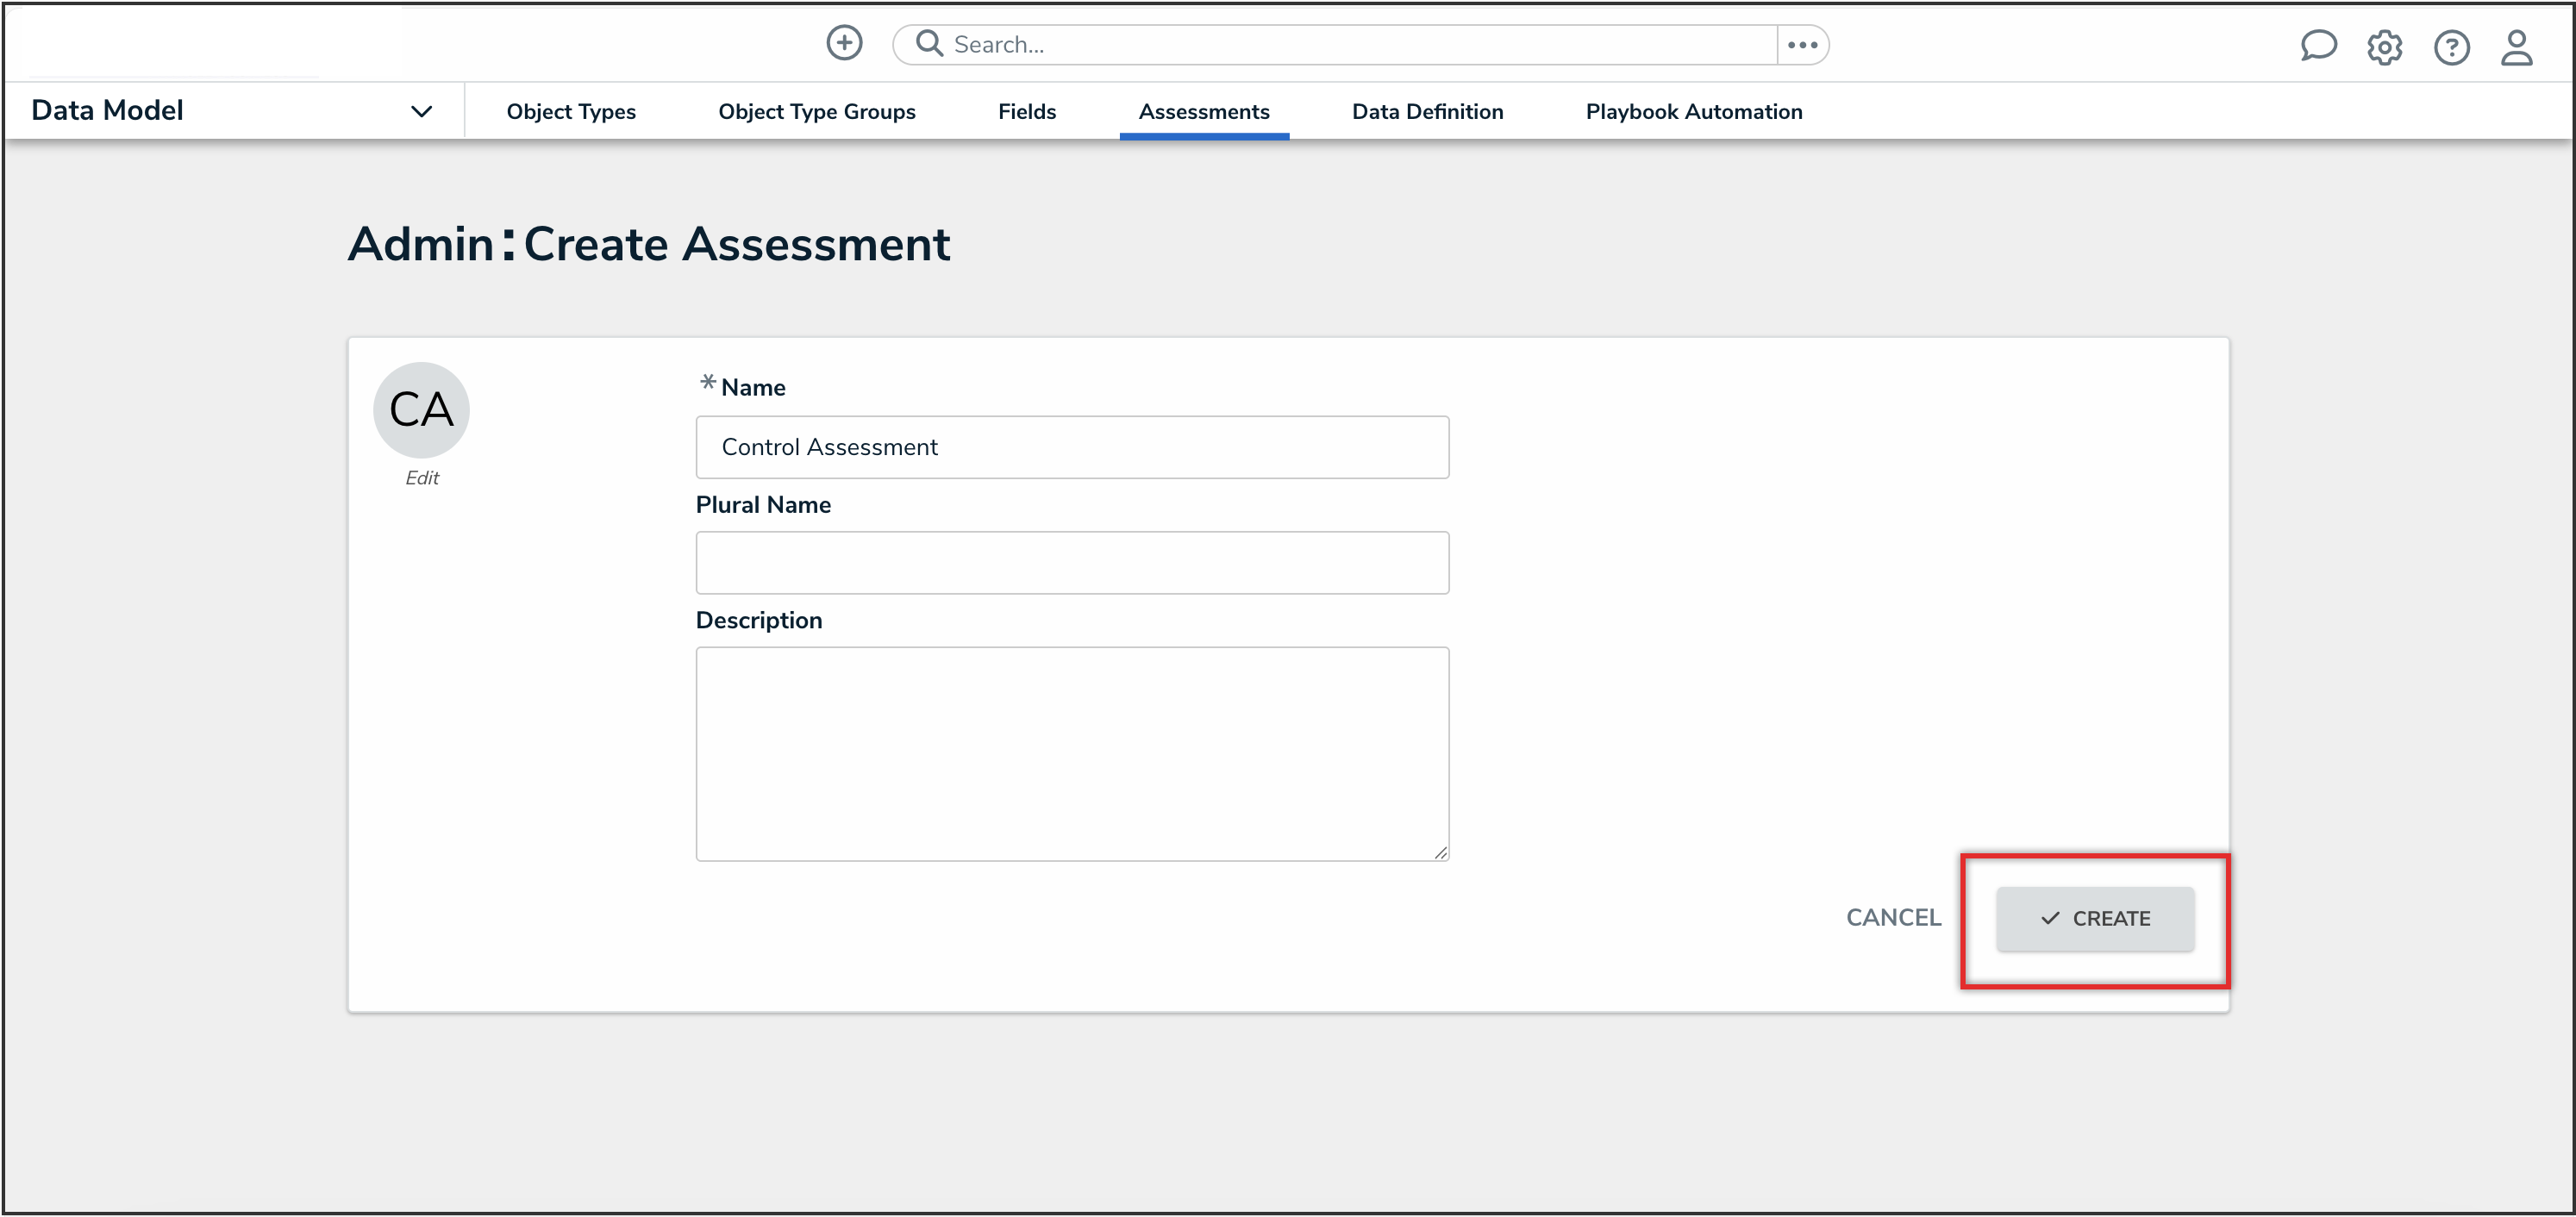Open the Object Type Groups tab
Viewport: 2576px width, 1217px height.
click(816, 111)
